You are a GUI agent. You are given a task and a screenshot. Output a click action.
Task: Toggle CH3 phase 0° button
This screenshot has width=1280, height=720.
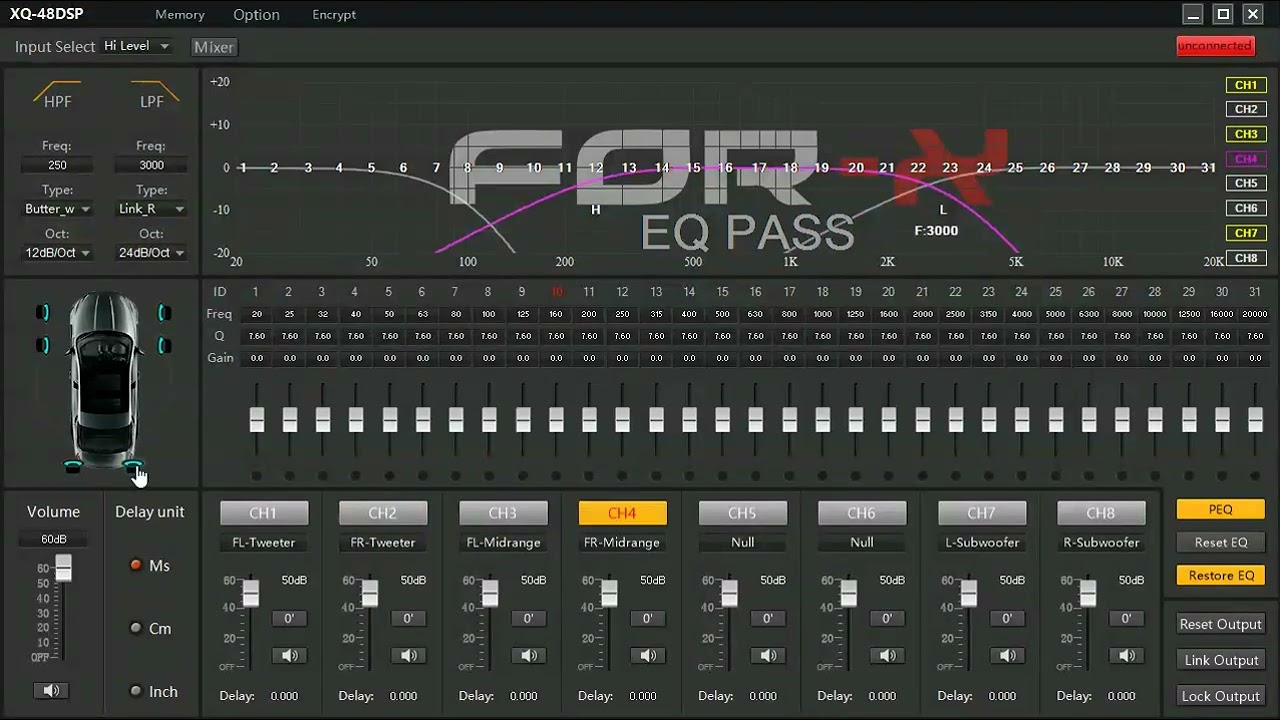tap(528, 618)
